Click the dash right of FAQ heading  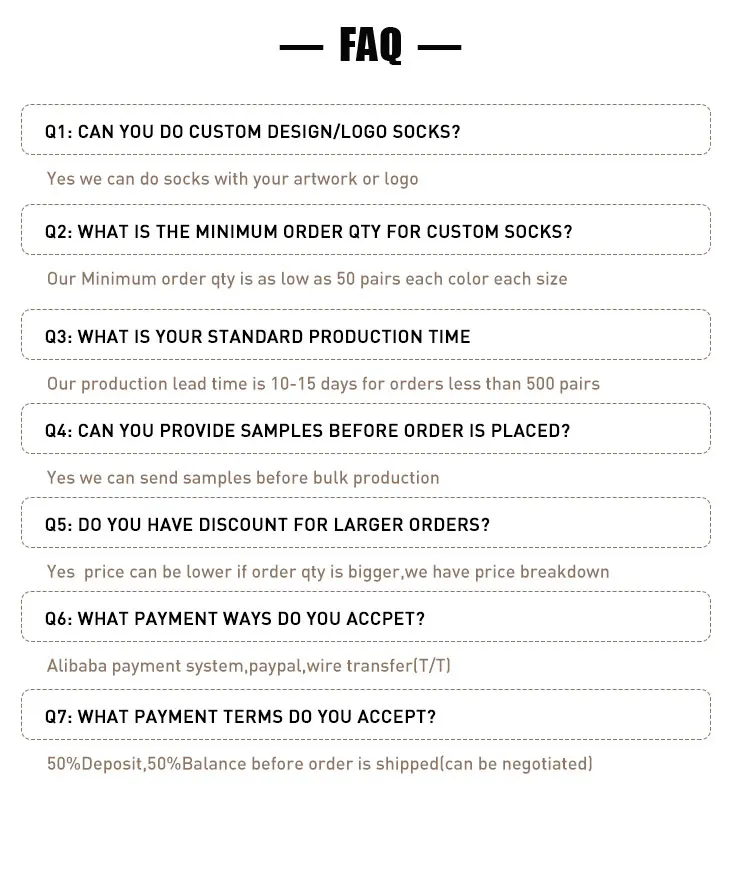[x=438, y=47]
